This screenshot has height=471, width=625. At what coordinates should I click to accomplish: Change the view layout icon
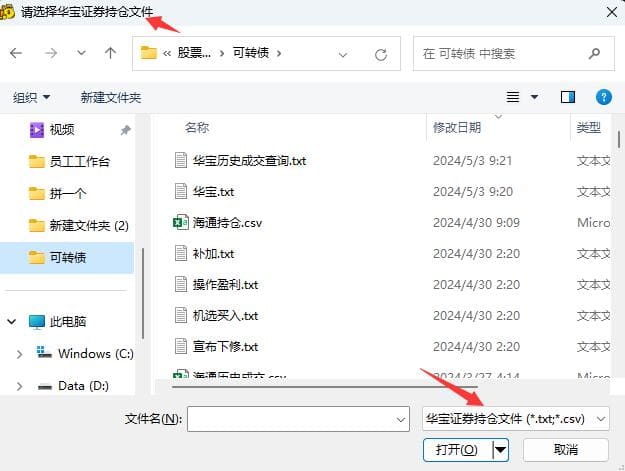click(513, 97)
